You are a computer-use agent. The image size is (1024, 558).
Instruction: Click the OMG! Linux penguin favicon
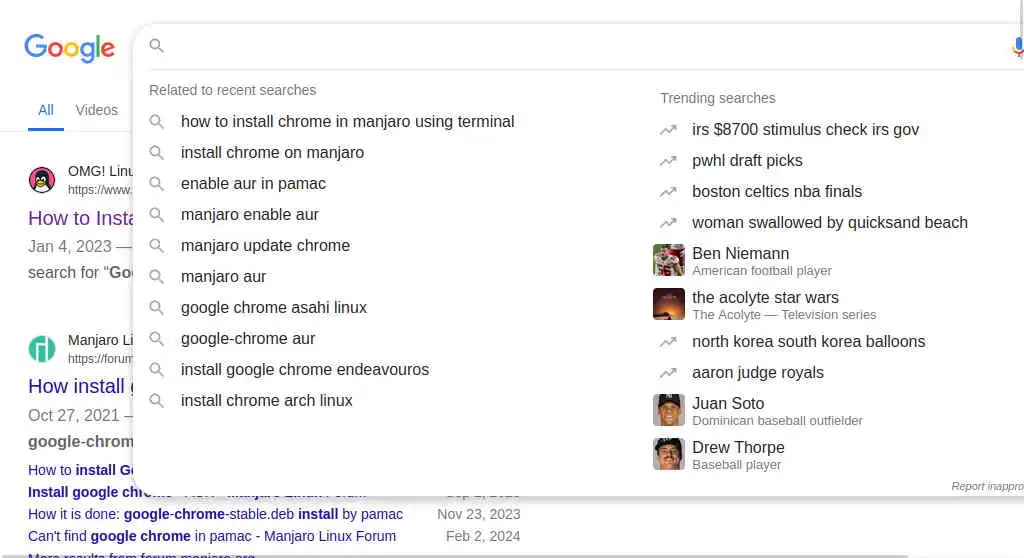(x=42, y=180)
